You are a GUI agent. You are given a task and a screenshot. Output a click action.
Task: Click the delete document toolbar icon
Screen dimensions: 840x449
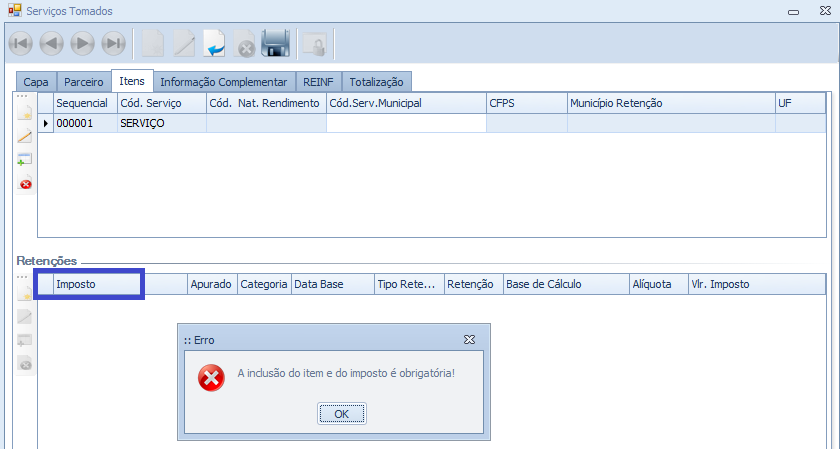tap(245, 43)
